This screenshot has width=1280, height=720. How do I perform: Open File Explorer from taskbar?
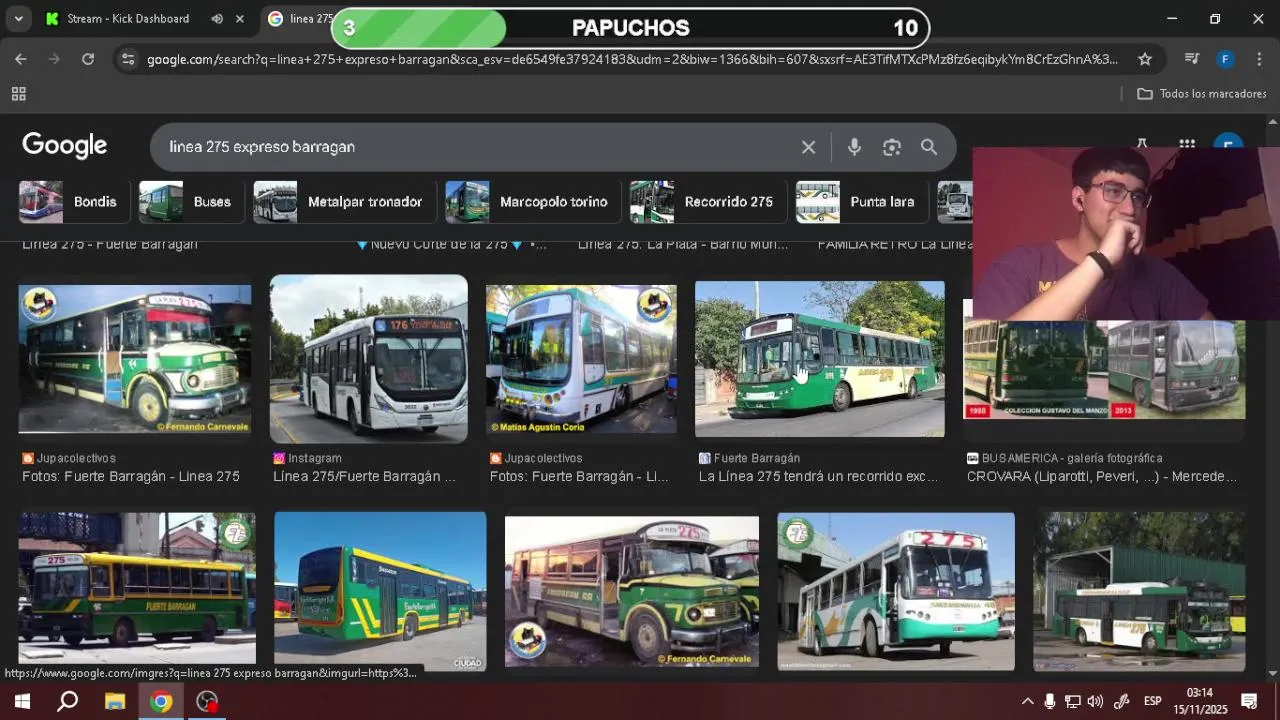(x=115, y=701)
